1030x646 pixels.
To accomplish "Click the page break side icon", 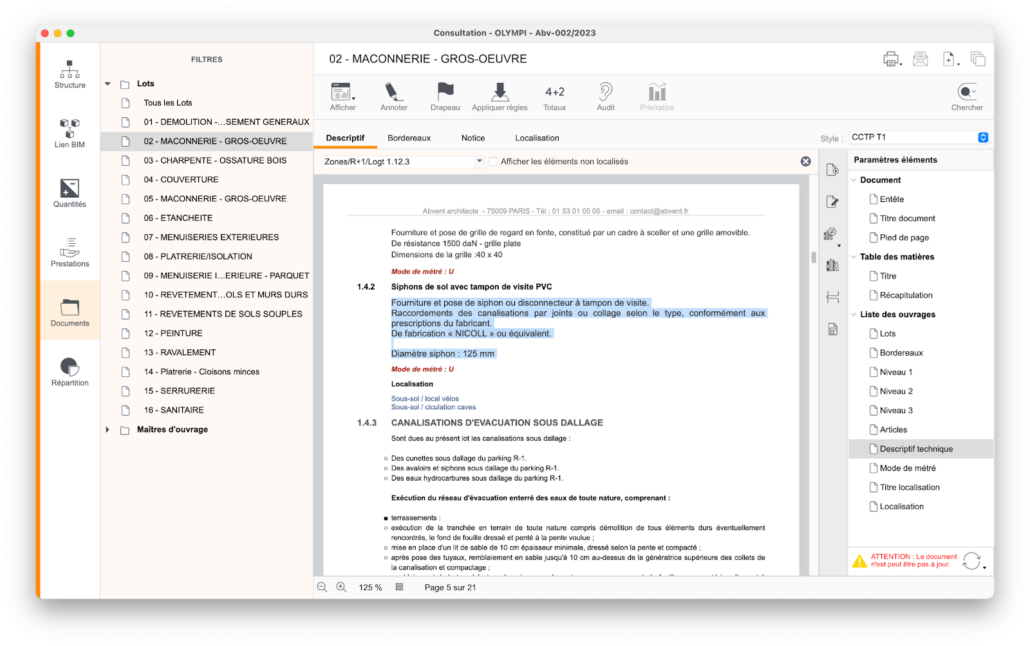I will tap(832, 297).
